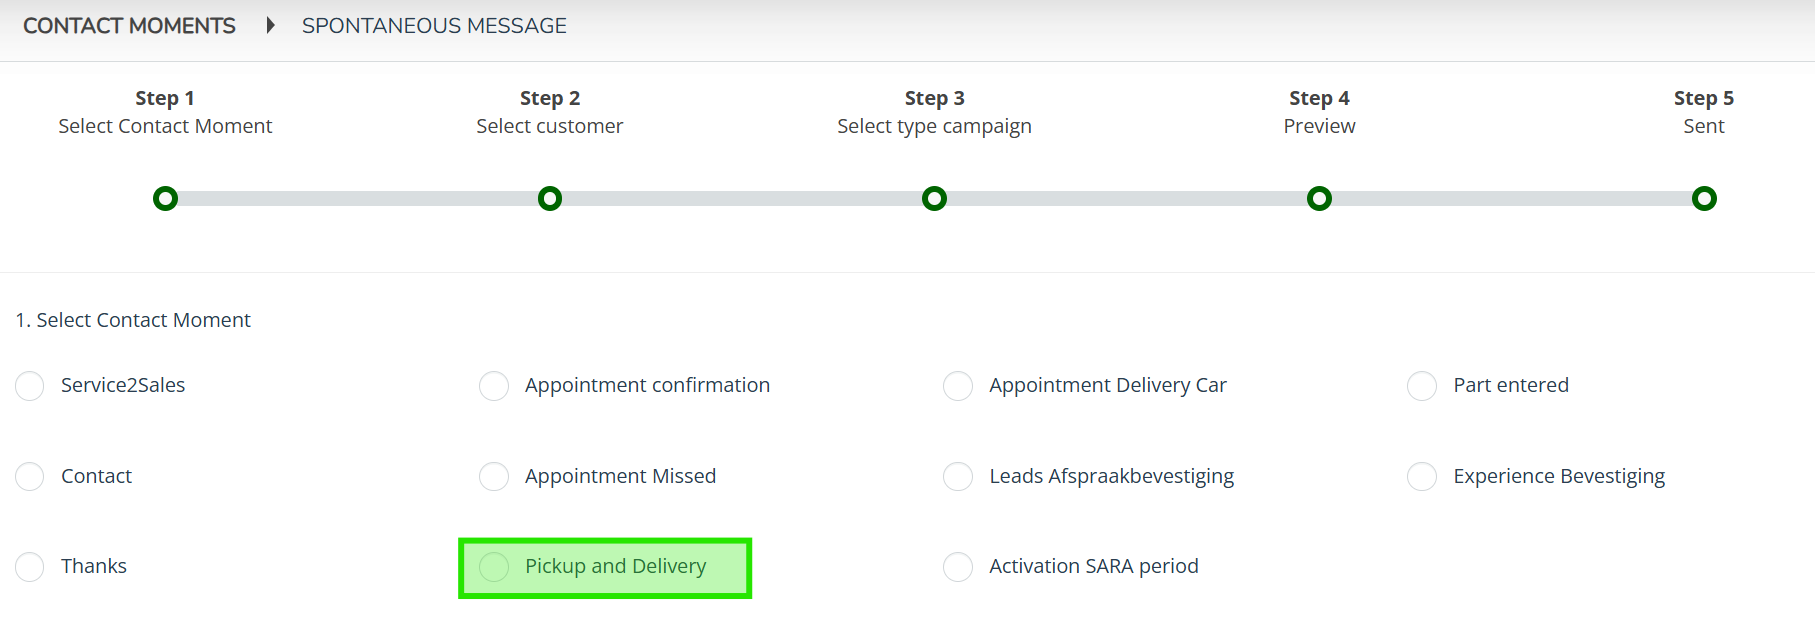This screenshot has height=622, width=1815.
Task: Select the Thanks radio button
Action: tap(30, 567)
